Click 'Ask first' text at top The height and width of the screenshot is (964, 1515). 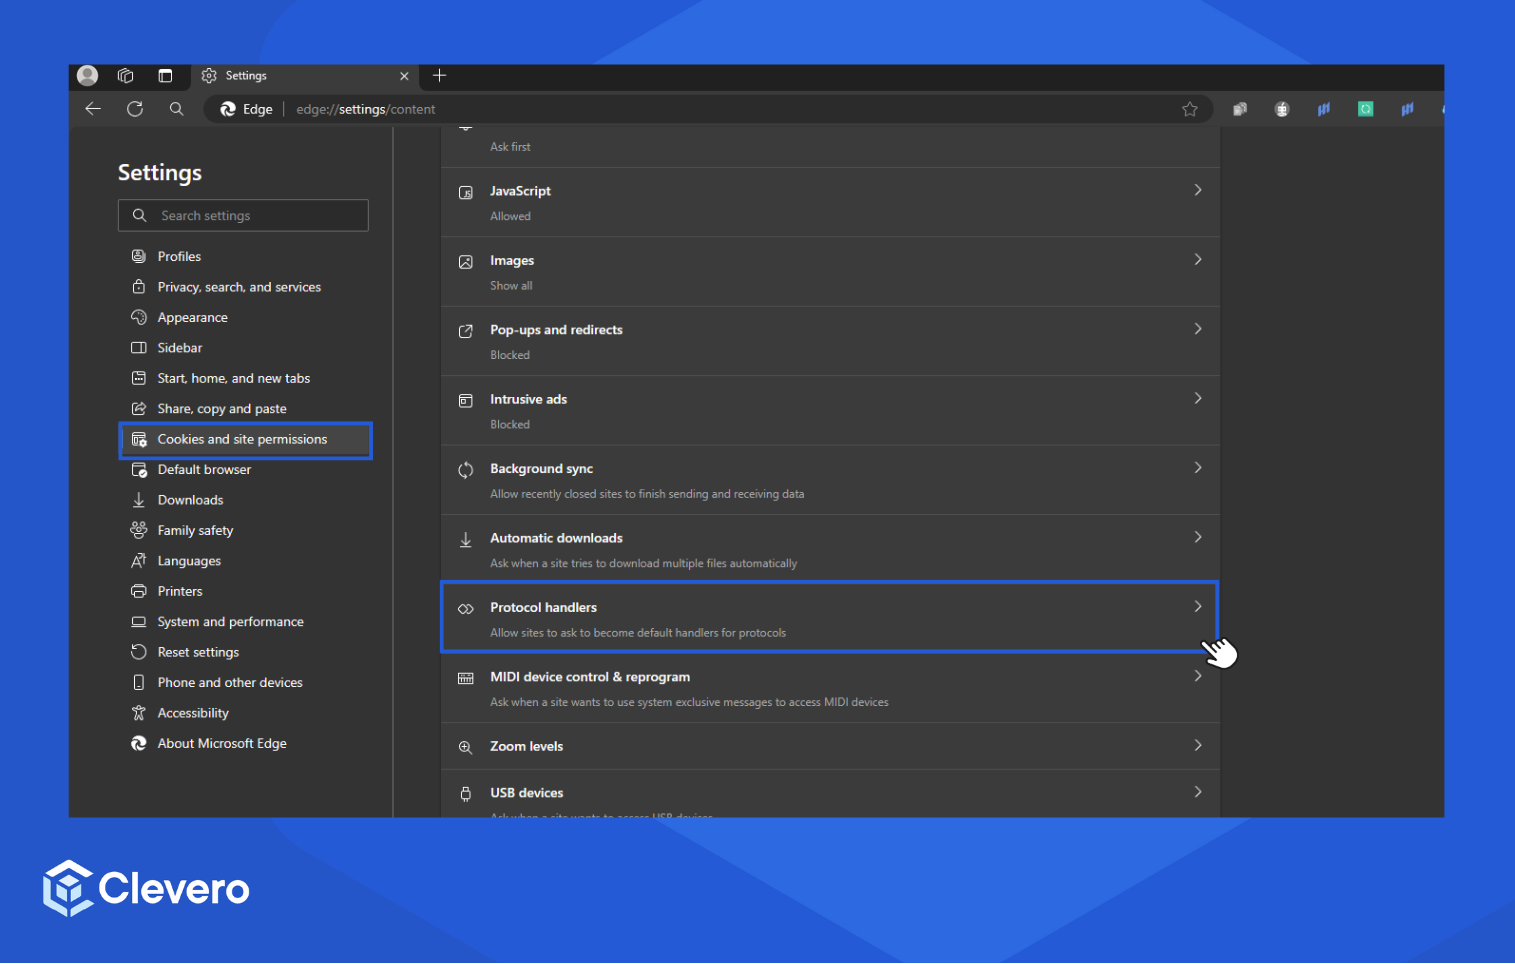[x=510, y=147]
